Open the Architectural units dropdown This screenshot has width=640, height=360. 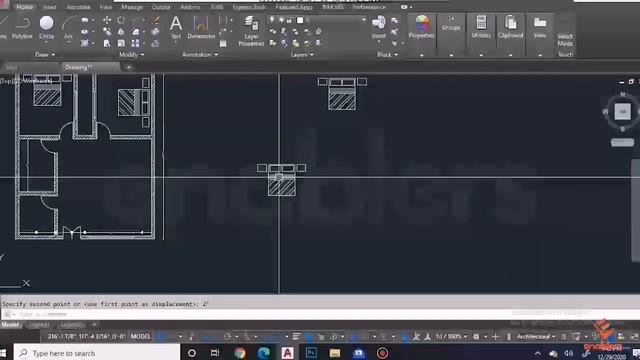pyautogui.click(x=536, y=336)
